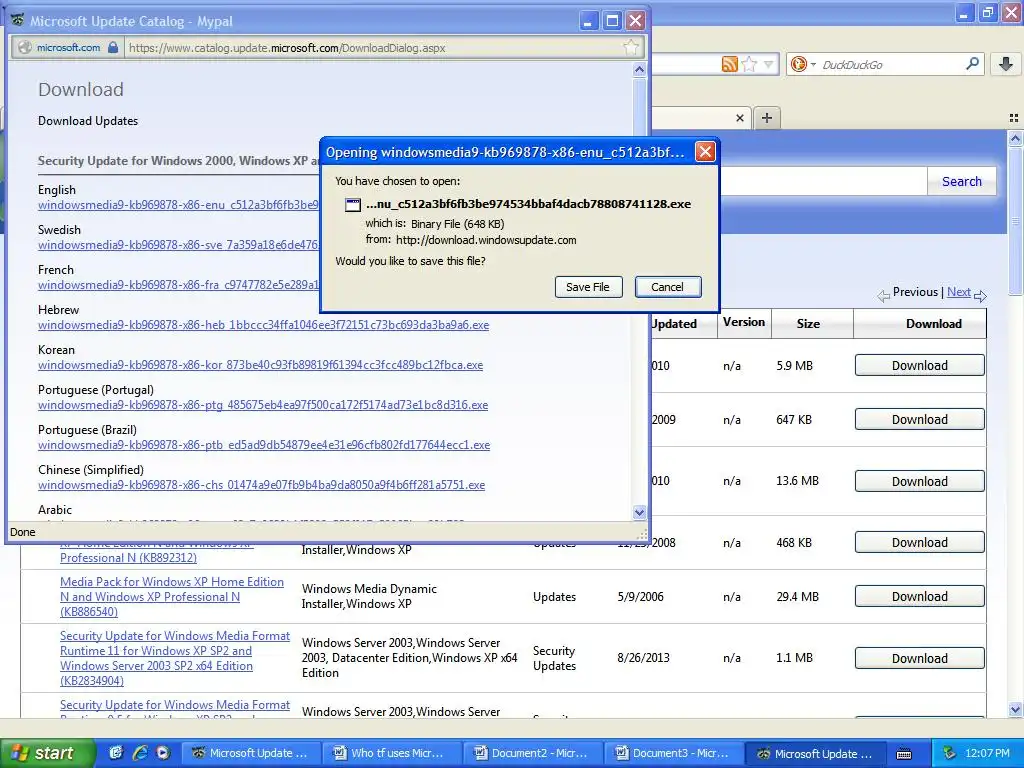Open Swedish windowsmedia9 sve download link
Image resolution: width=1024 pixels, height=768 pixels.
tap(178, 245)
